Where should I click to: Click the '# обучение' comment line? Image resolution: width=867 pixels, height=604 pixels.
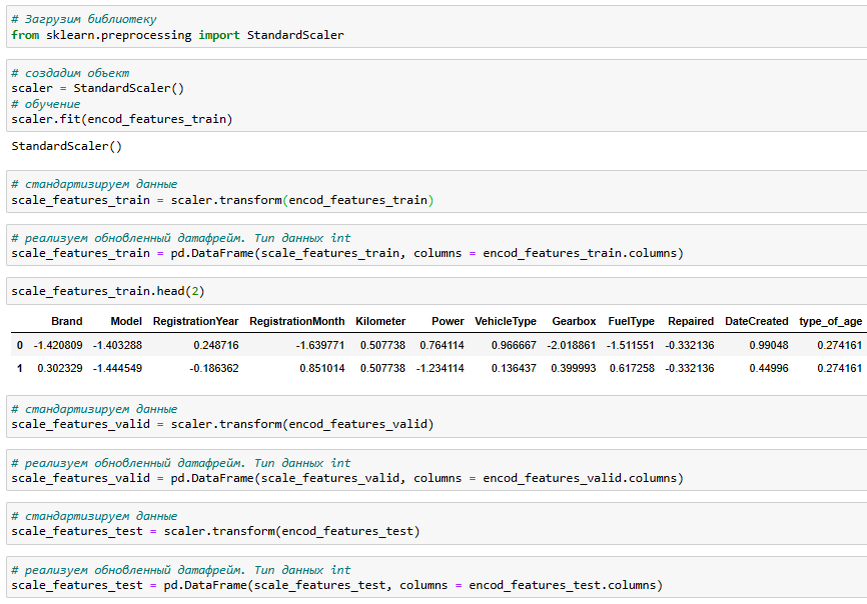click(x=46, y=104)
